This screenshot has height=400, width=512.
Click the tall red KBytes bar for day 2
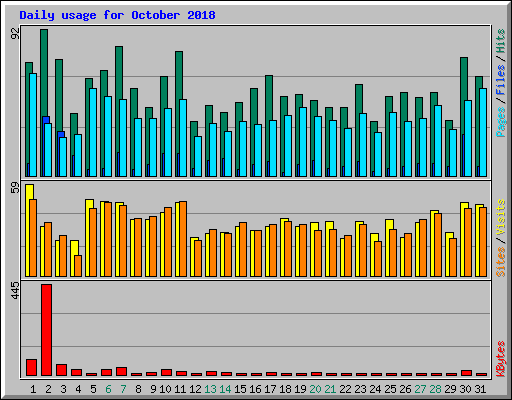pyautogui.click(x=47, y=330)
